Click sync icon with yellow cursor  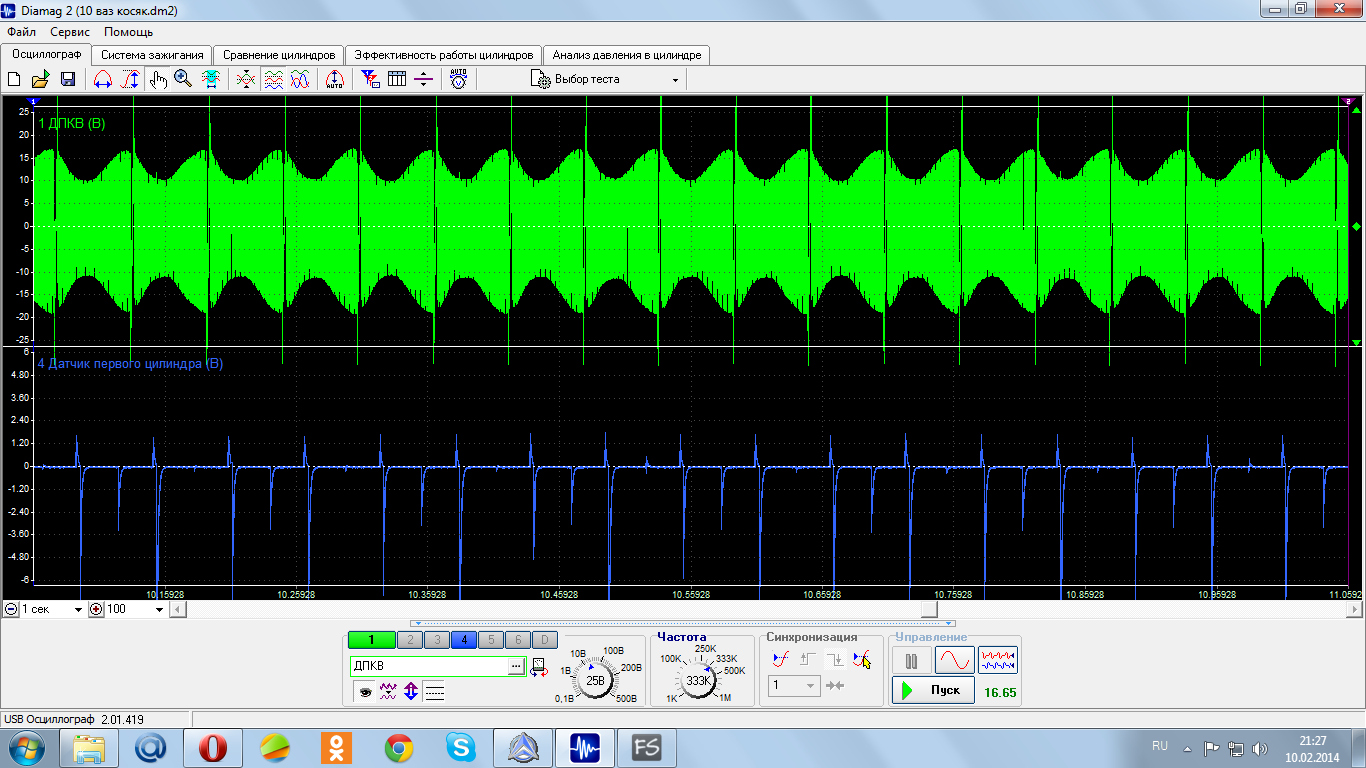point(862,660)
